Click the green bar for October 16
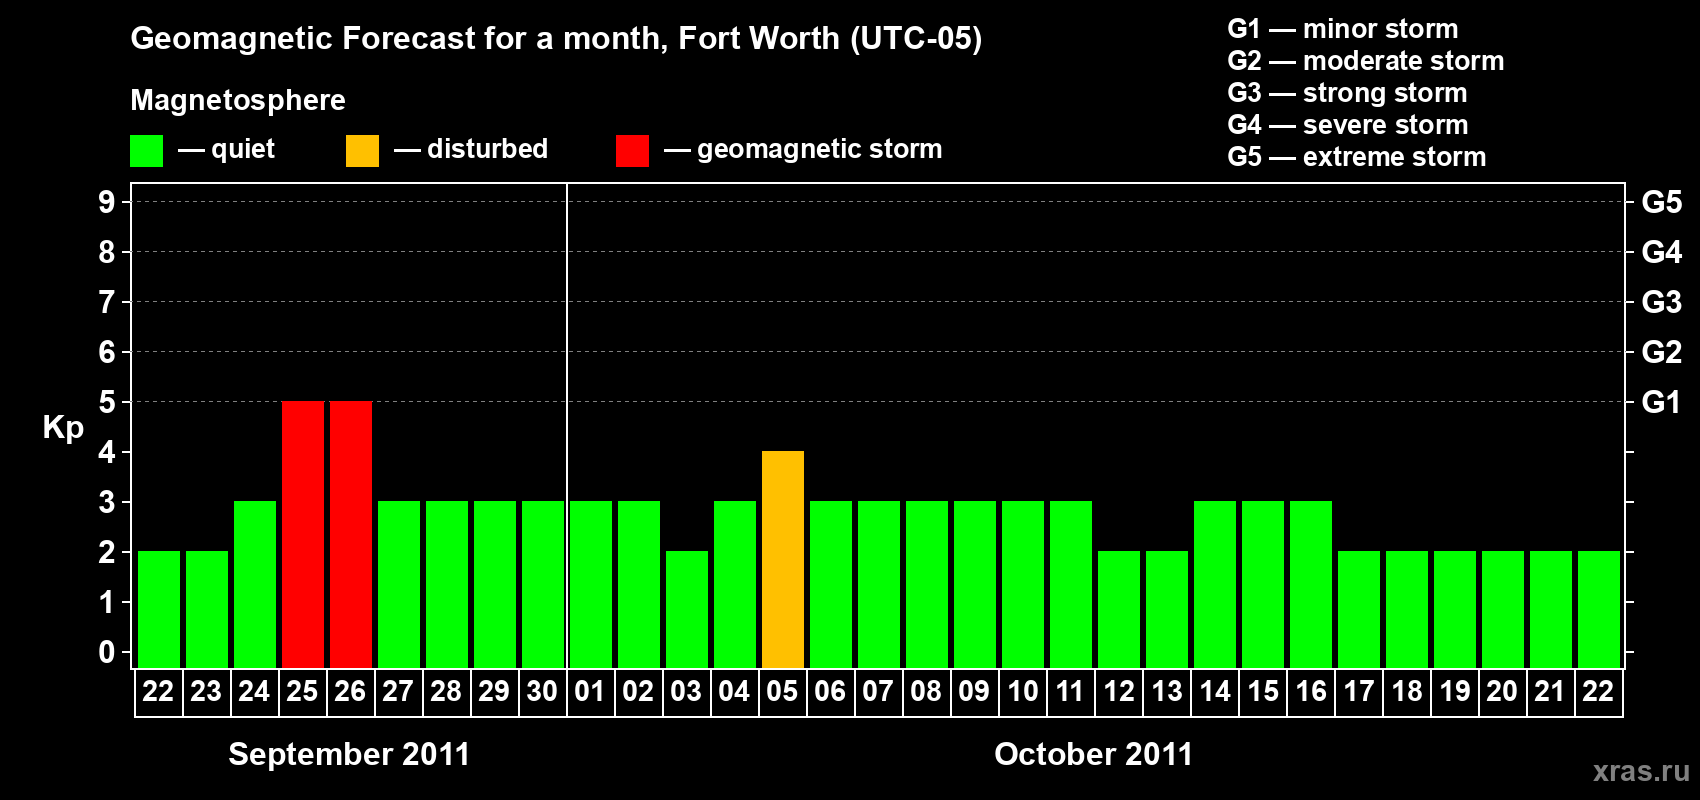1700x800 pixels. 1311,584
